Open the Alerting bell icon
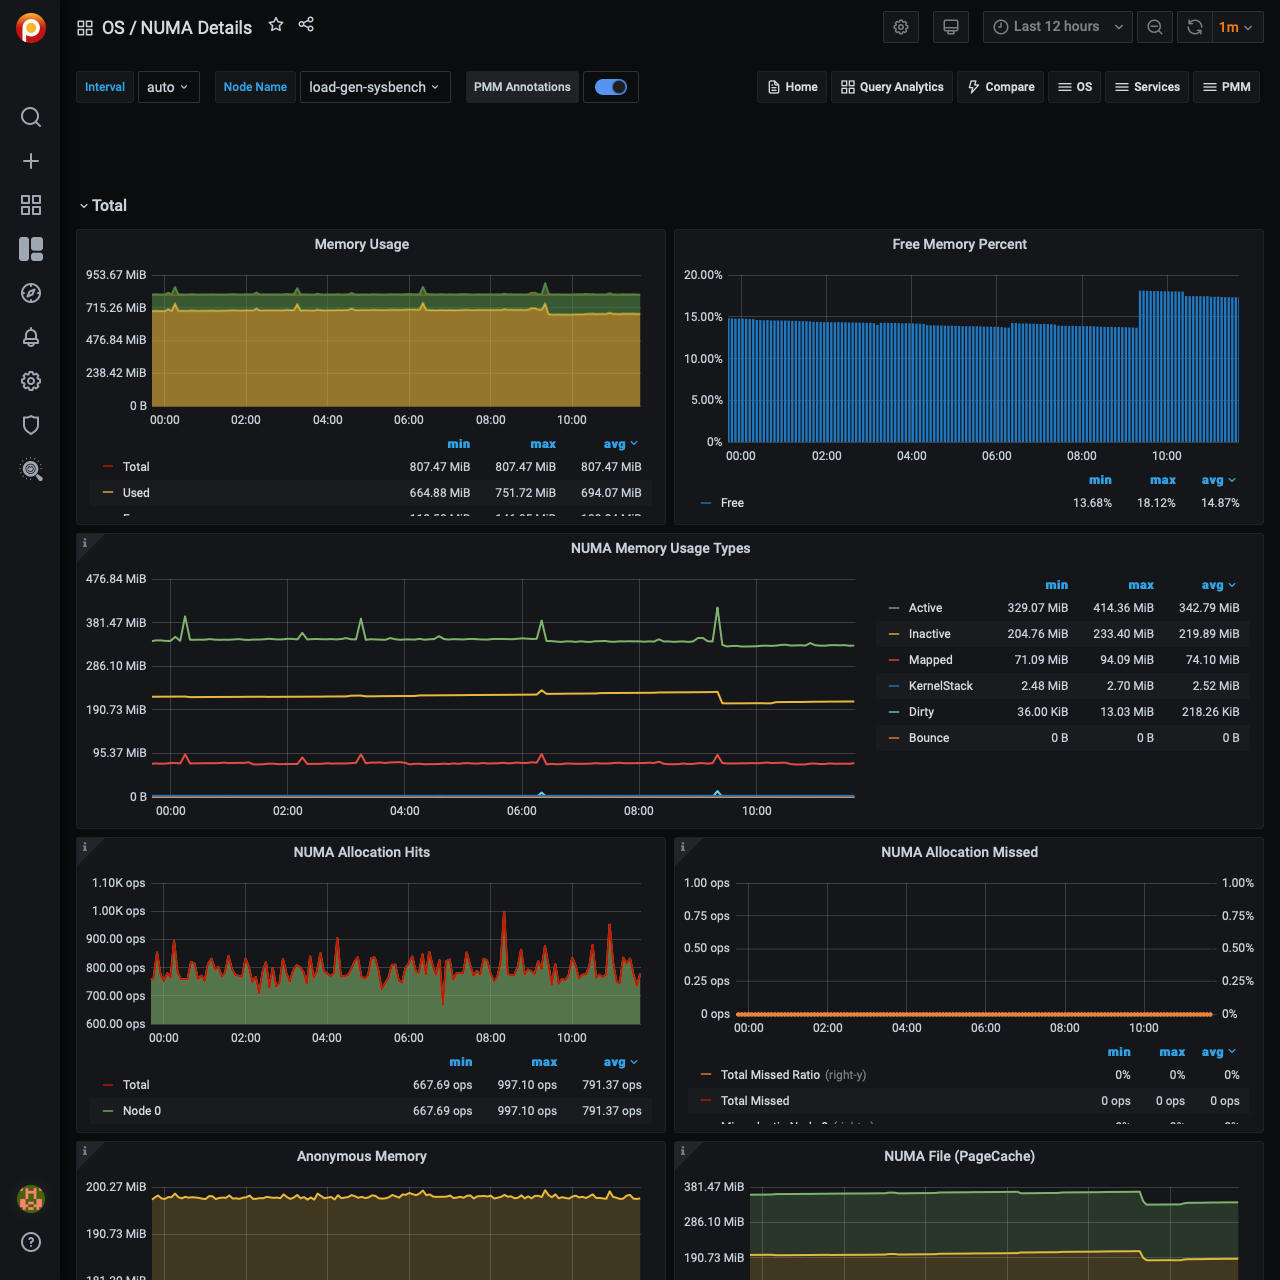This screenshot has height=1280, width=1280. [x=31, y=337]
